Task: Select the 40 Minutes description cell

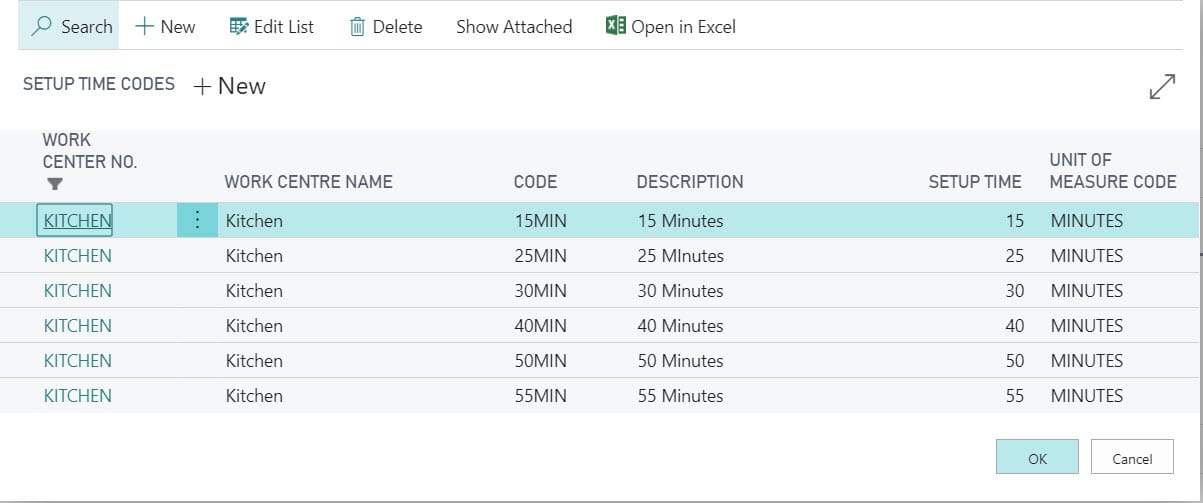Action: coord(680,326)
